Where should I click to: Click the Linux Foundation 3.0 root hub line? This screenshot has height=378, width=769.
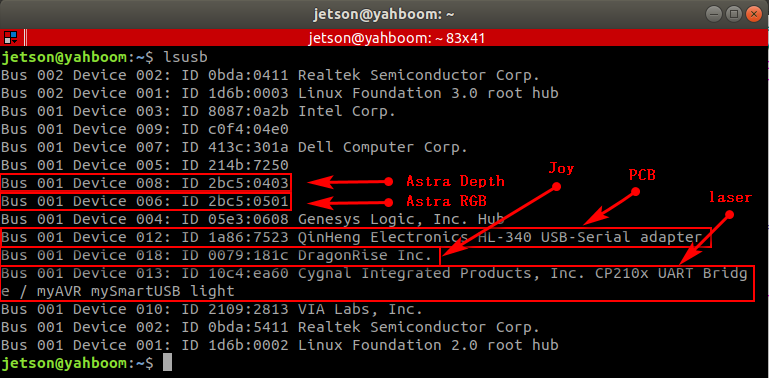(280, 93)
